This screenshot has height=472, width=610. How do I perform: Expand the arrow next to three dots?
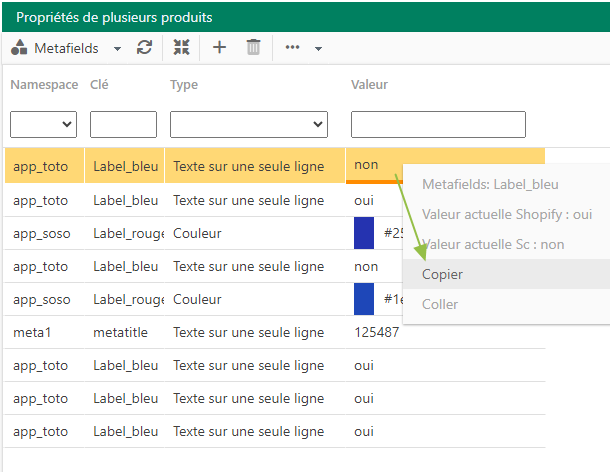click(x=318, y=49)
